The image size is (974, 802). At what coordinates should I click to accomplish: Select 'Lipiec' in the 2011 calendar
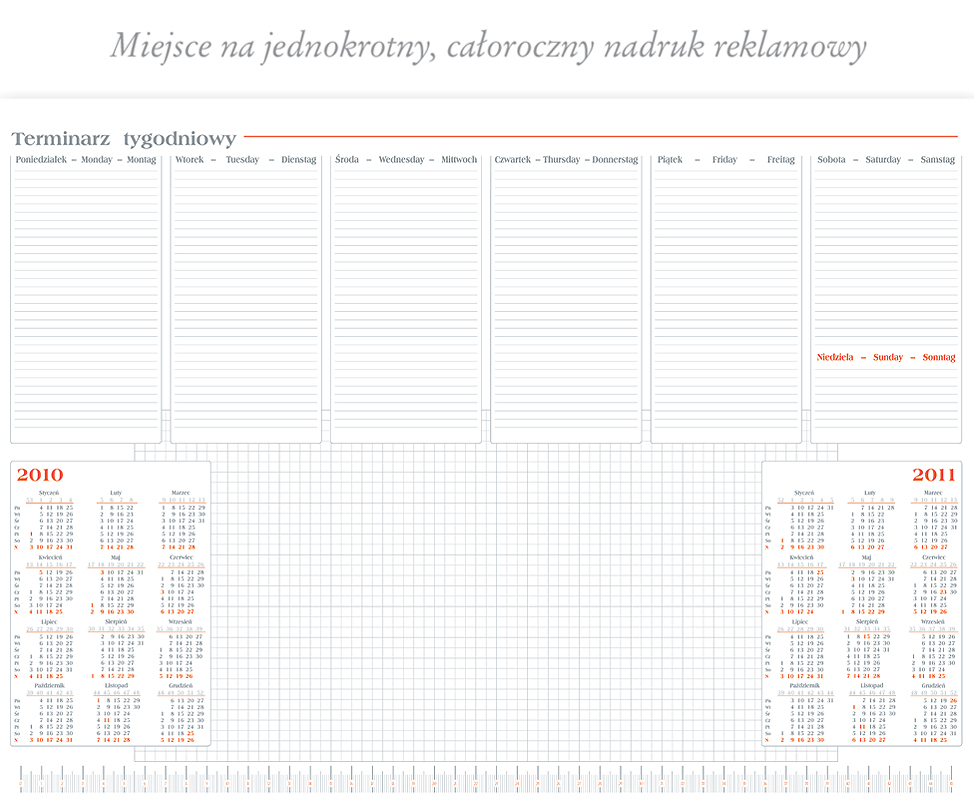pyautogui.click(x=800, y=622)
